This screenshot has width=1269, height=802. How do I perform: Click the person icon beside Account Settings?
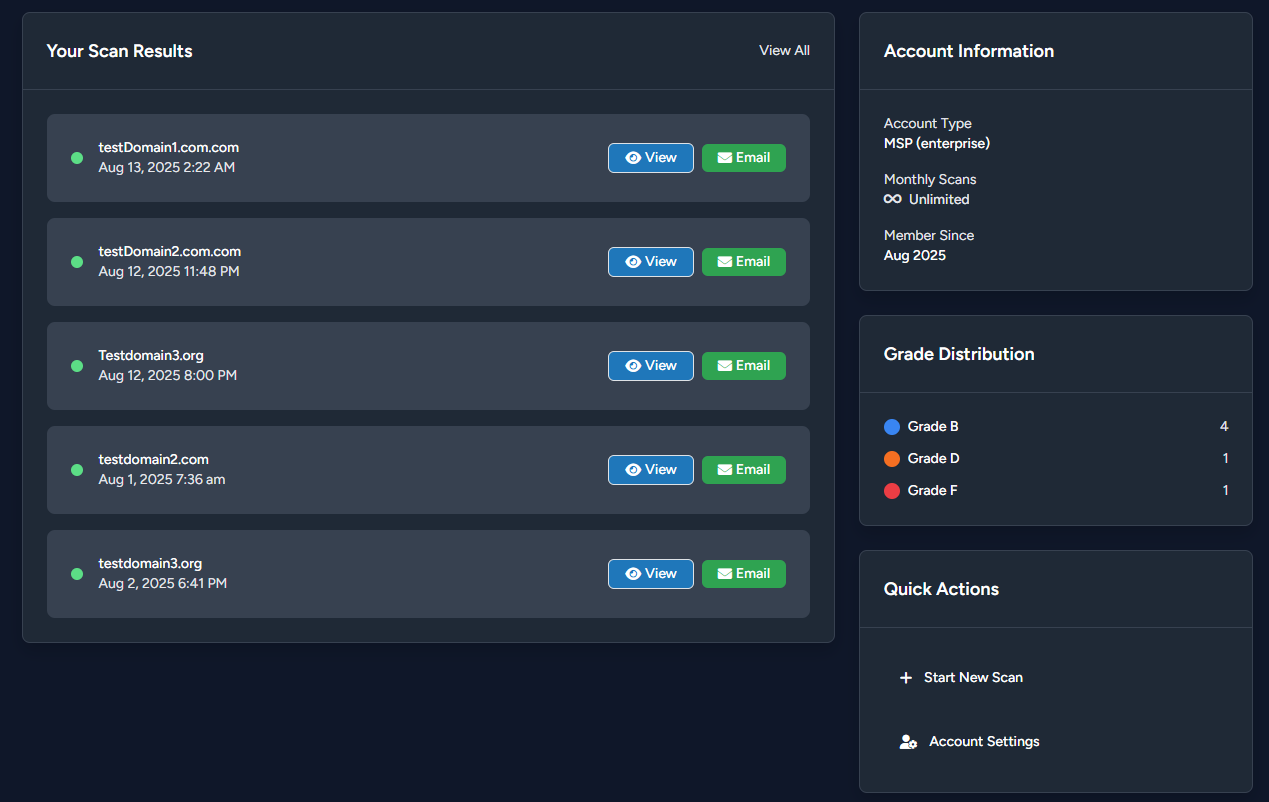(907, 741)
